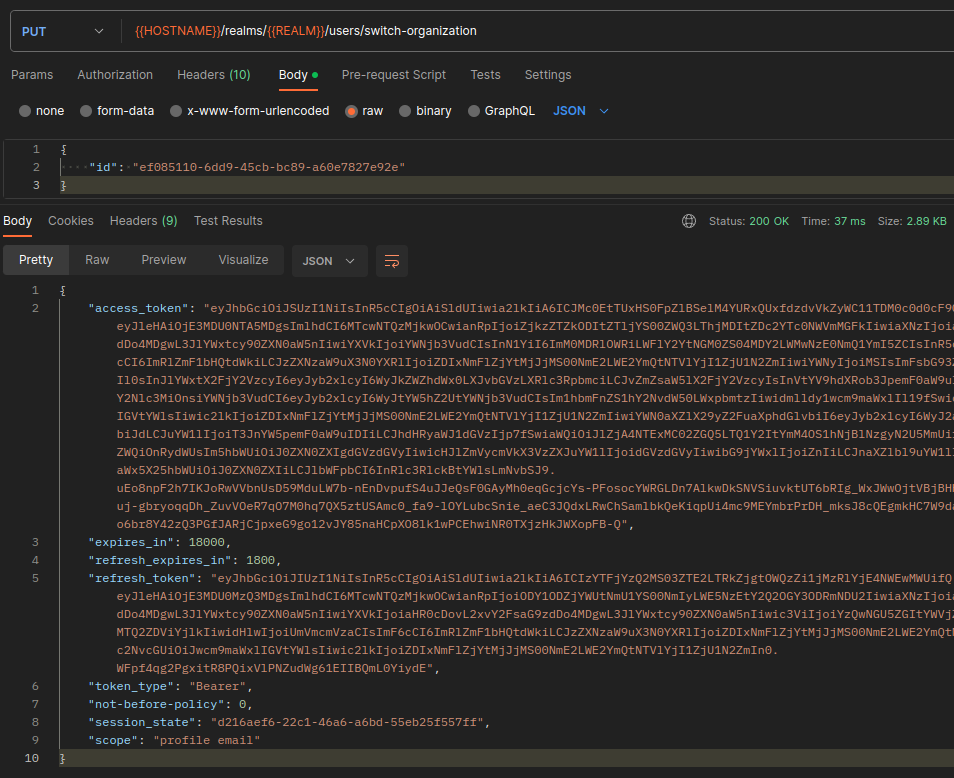Screen dimensions: 954x778
Task: Open the PUT method dropdown
Action: [x=62, y=31]
